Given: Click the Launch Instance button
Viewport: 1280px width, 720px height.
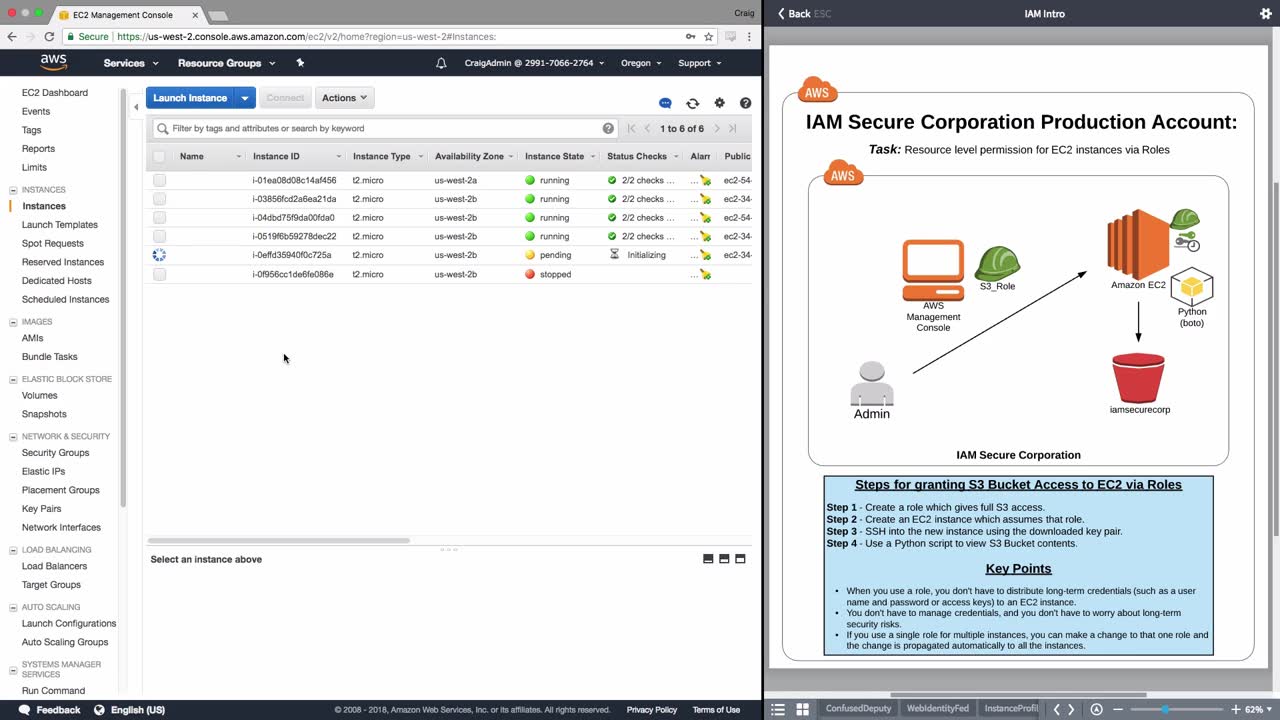Looking at the screenshot, I should pos(190,98).
